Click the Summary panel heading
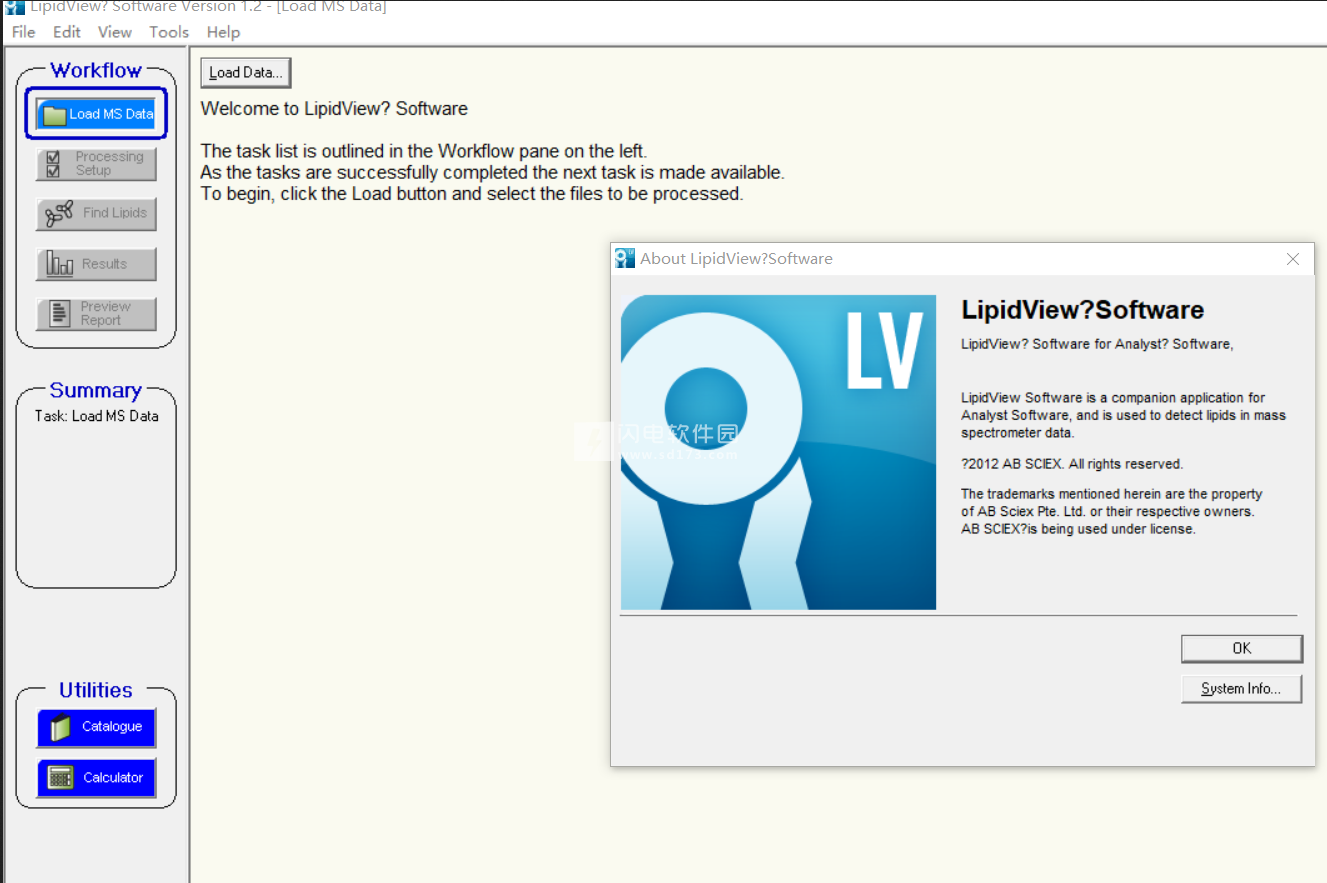 click(x=96, y=391)
